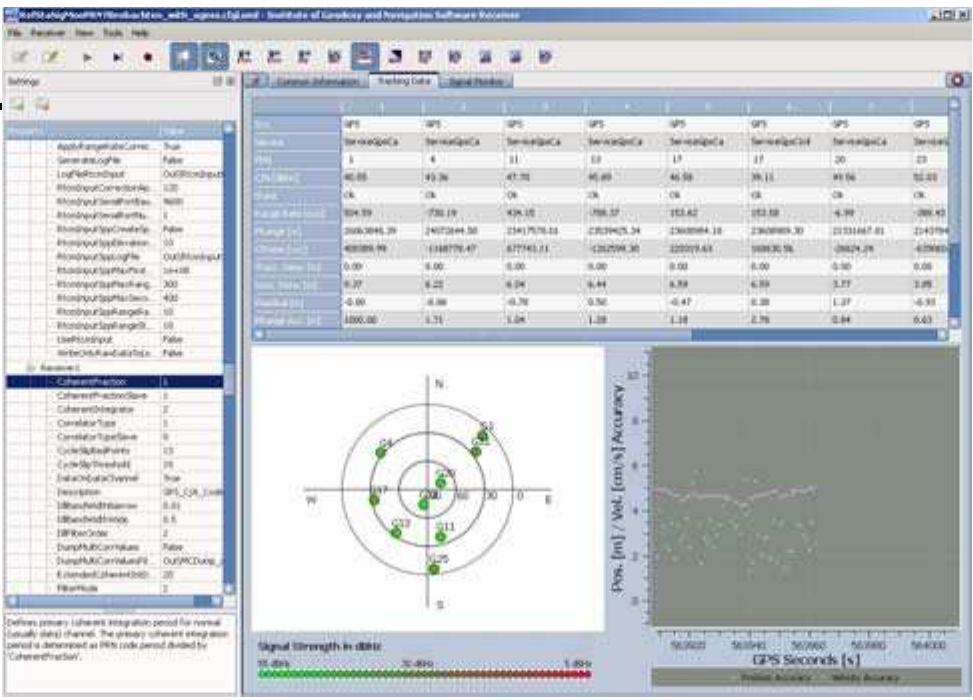Start the receiver with the play icon

87,58
